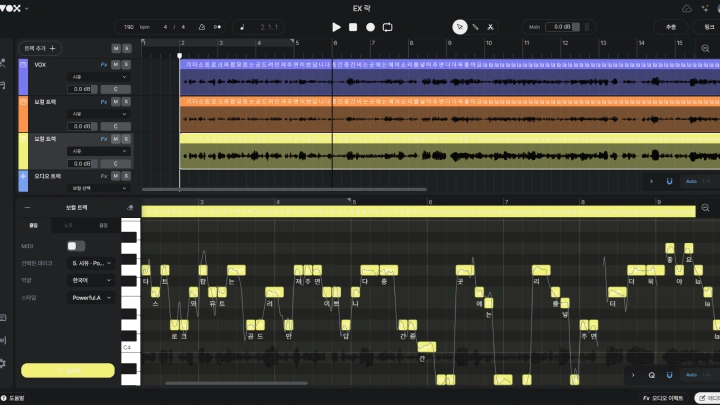Click the yellow track color icon
The height and width of the screenshot is (405, 720).
tap(23, 139)
